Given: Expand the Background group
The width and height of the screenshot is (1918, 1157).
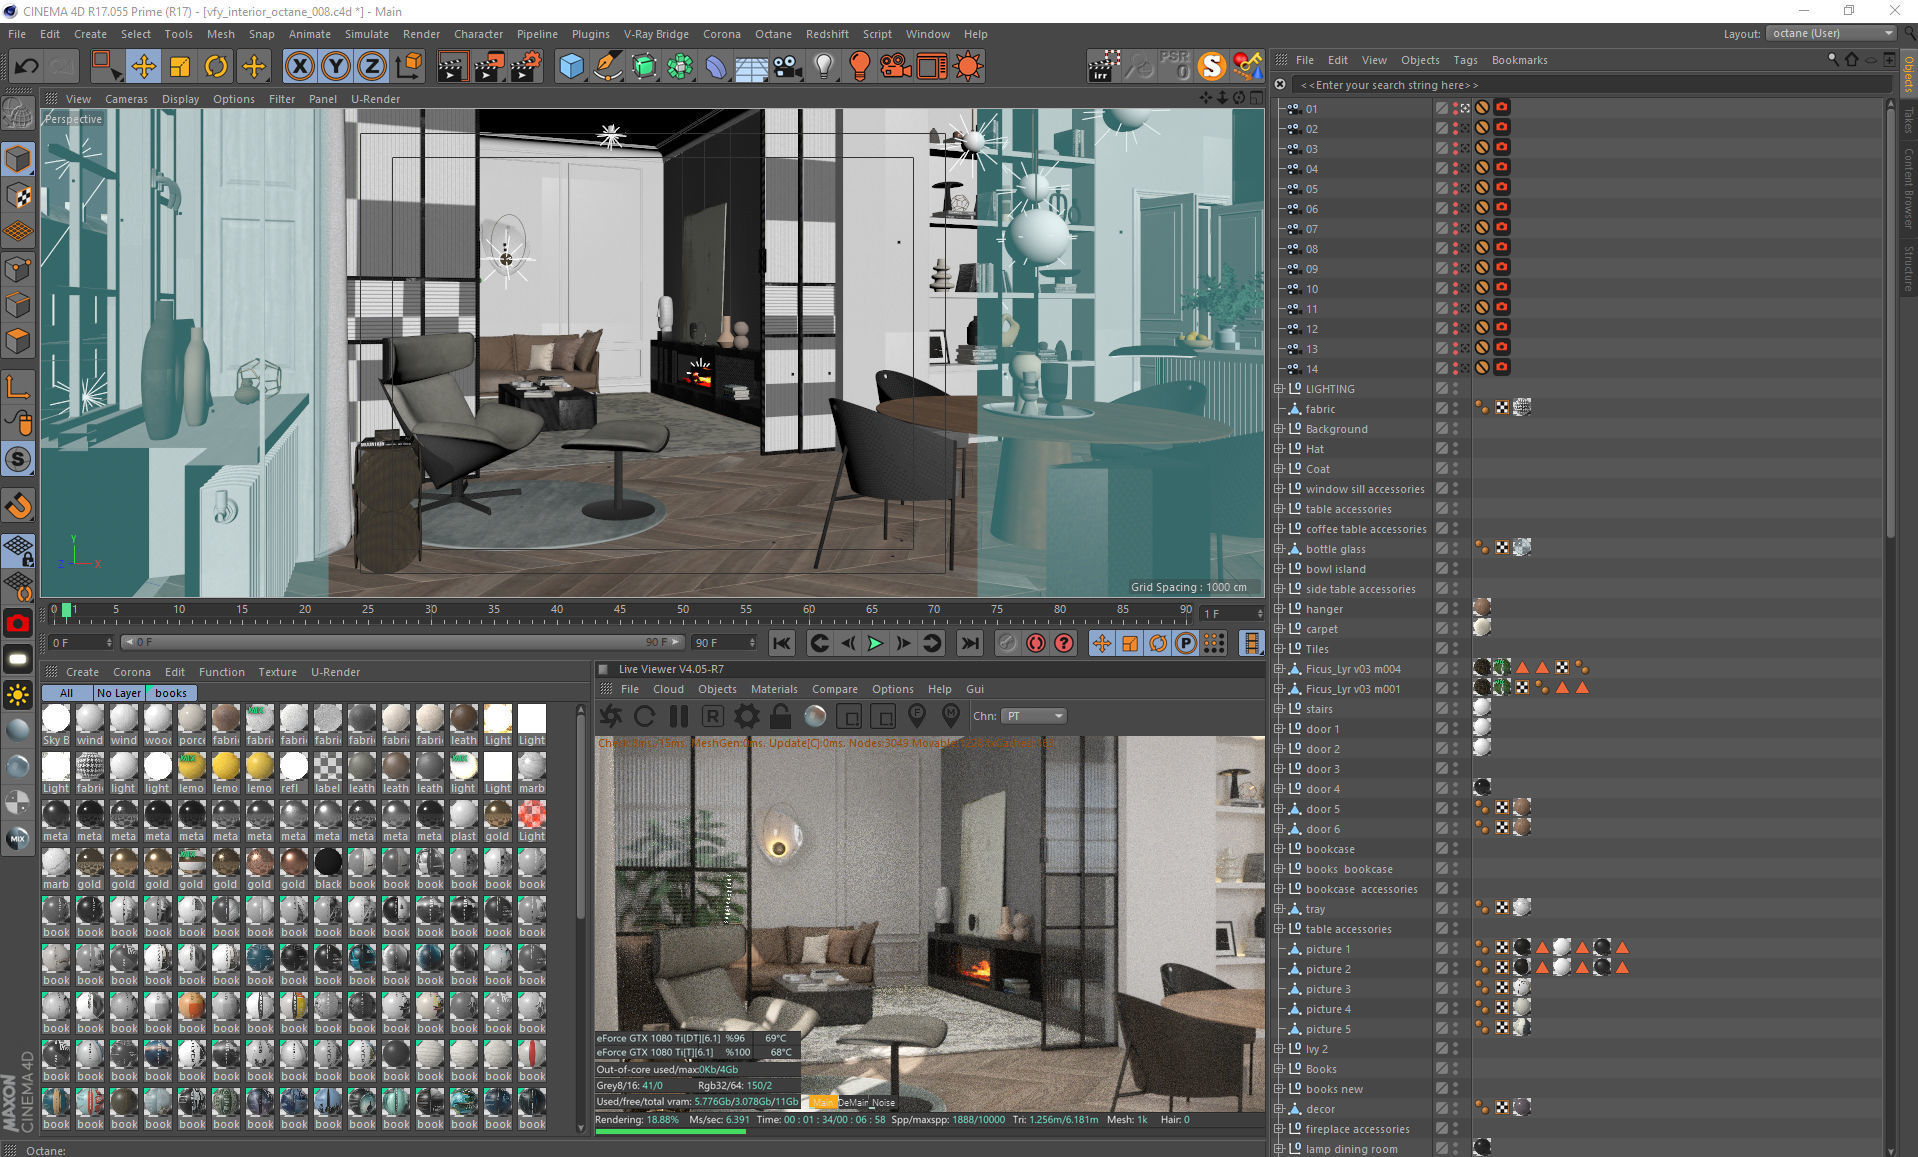Looking at the screenshot, I should [1279, 429].
